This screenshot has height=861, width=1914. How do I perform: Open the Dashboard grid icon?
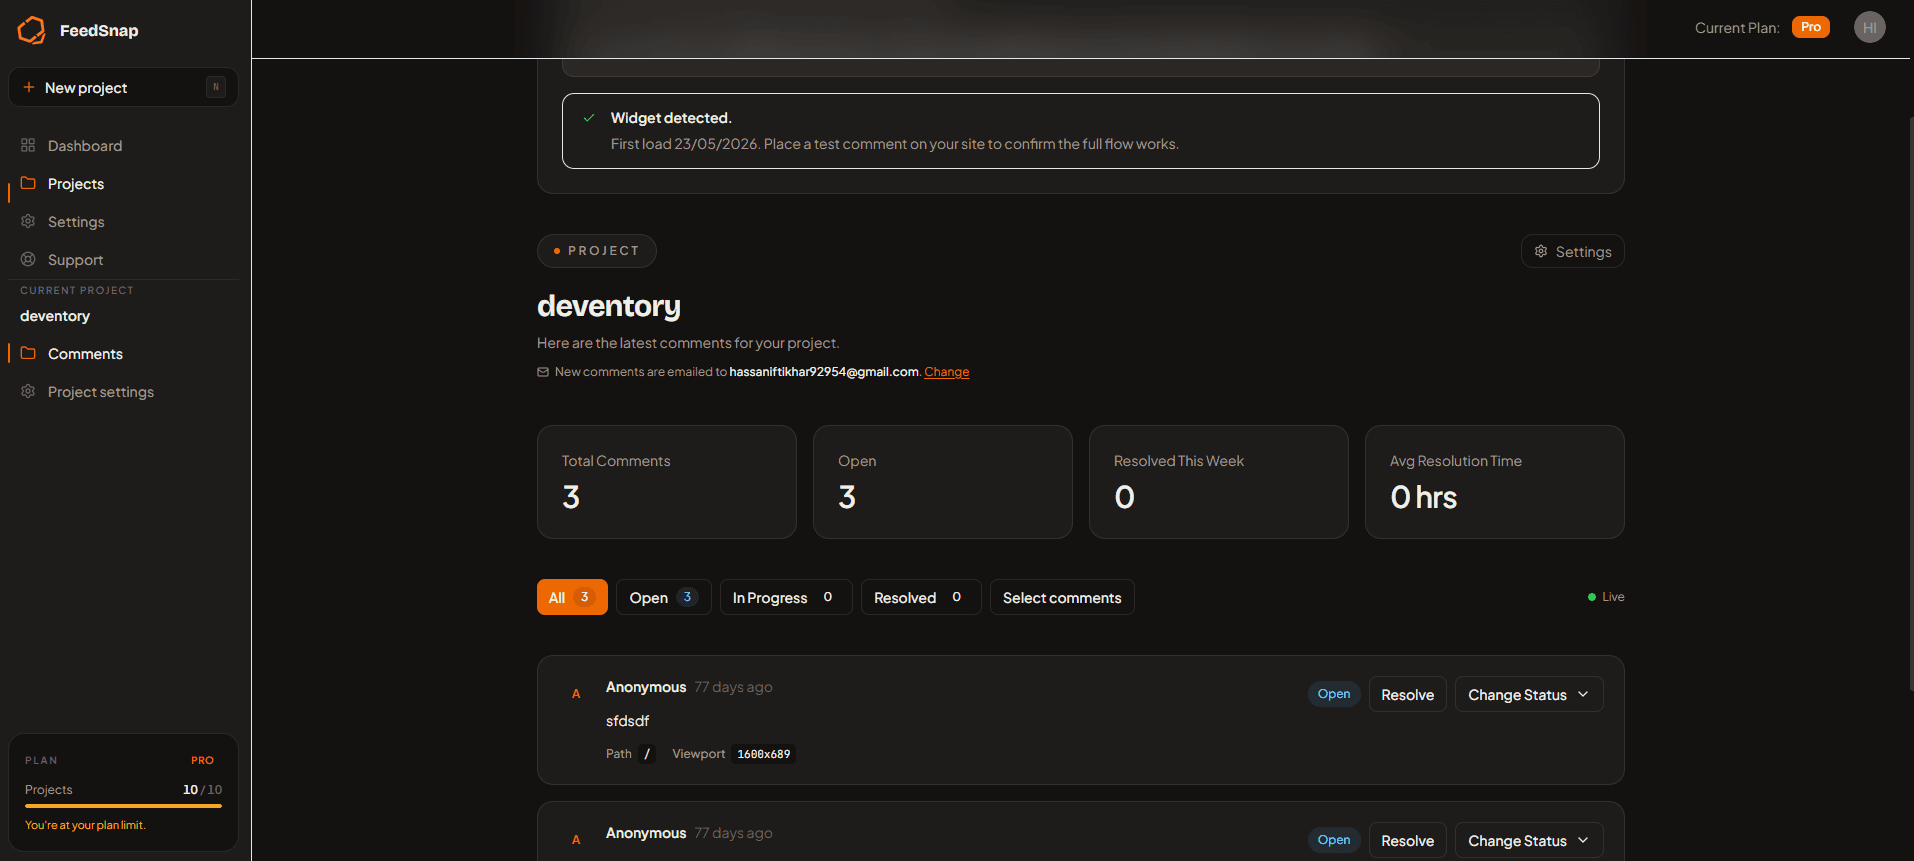coord(28,145)
